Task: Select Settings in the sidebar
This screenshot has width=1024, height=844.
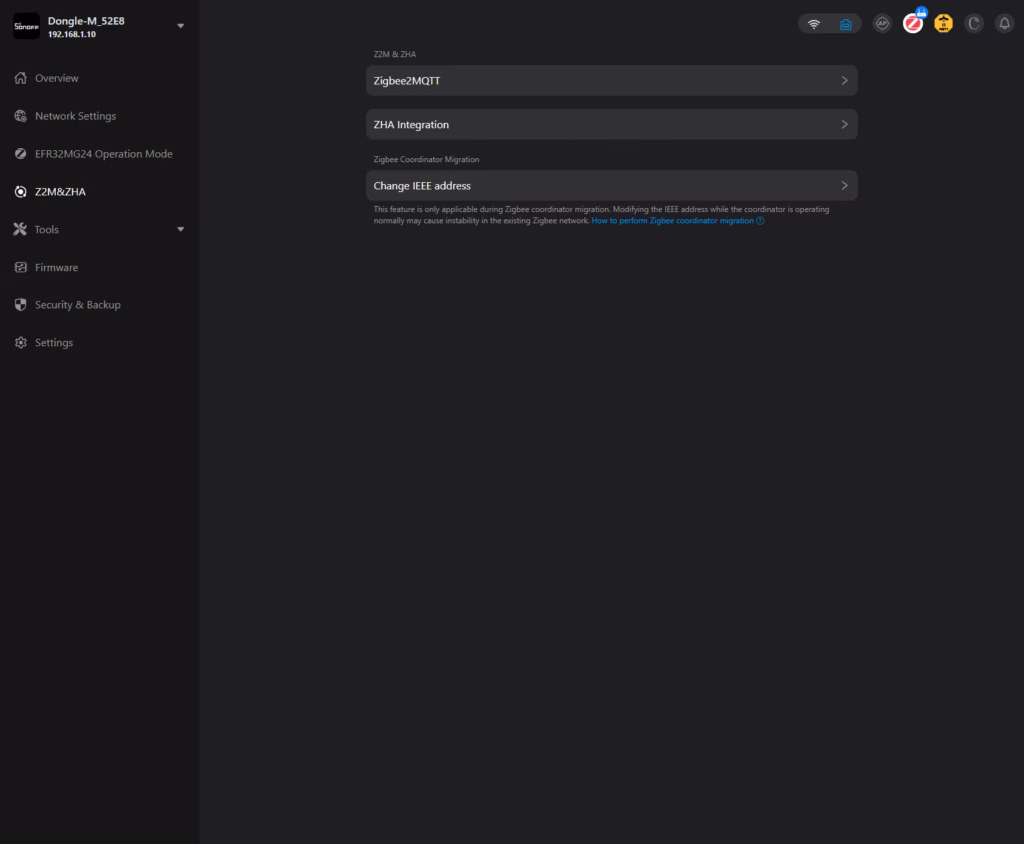Action: pos(54,343)
